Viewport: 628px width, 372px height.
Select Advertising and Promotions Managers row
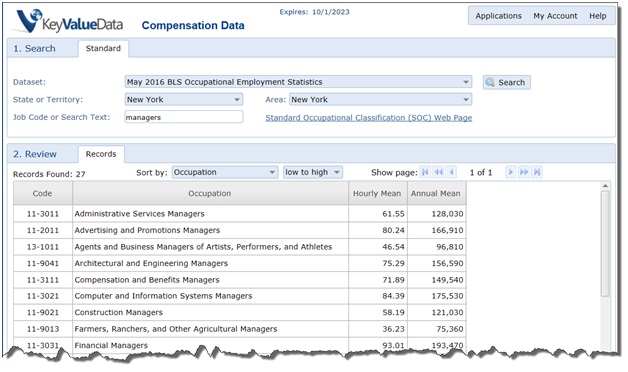pyautogui.click(x=240, y=230)
